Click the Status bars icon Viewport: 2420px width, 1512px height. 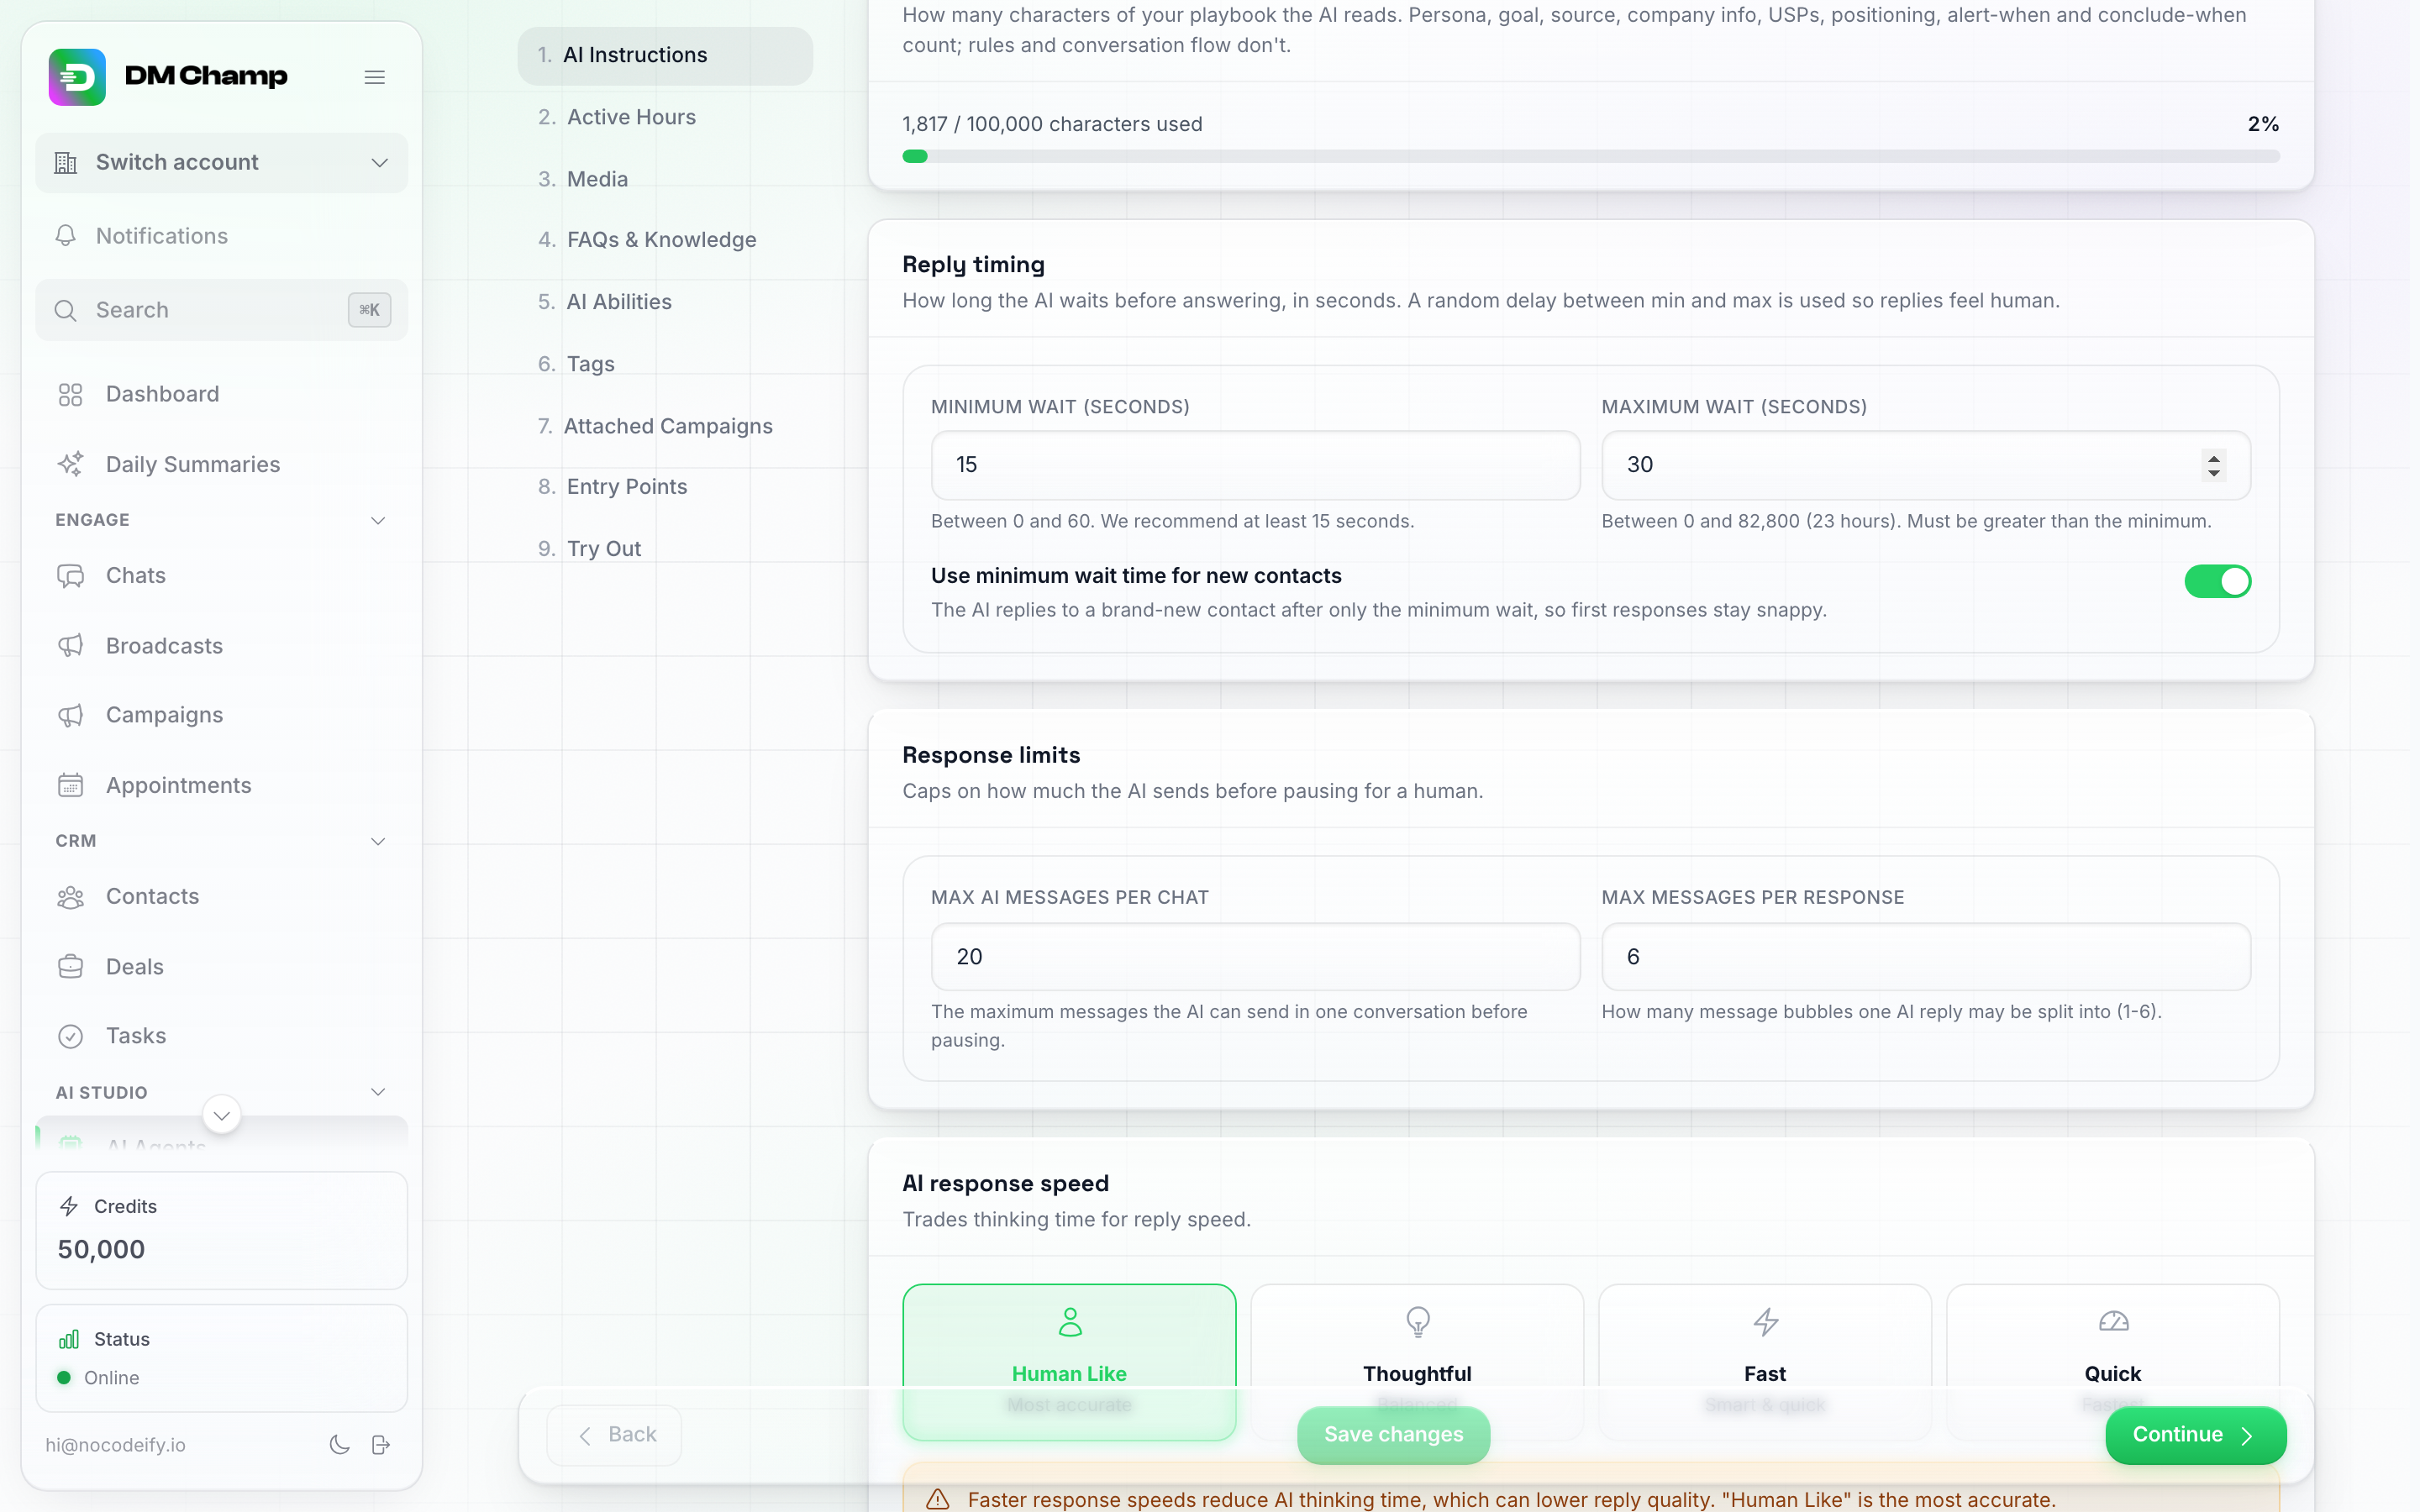69,1339
